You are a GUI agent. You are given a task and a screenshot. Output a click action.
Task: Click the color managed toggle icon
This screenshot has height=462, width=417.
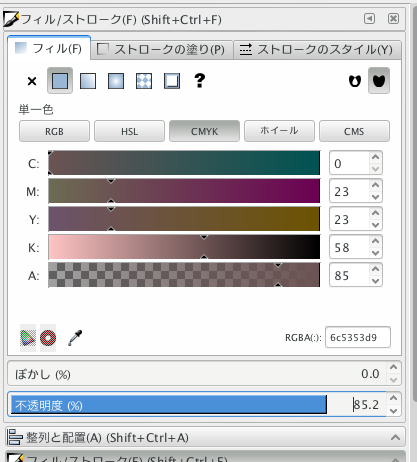(x=28, y=338)
